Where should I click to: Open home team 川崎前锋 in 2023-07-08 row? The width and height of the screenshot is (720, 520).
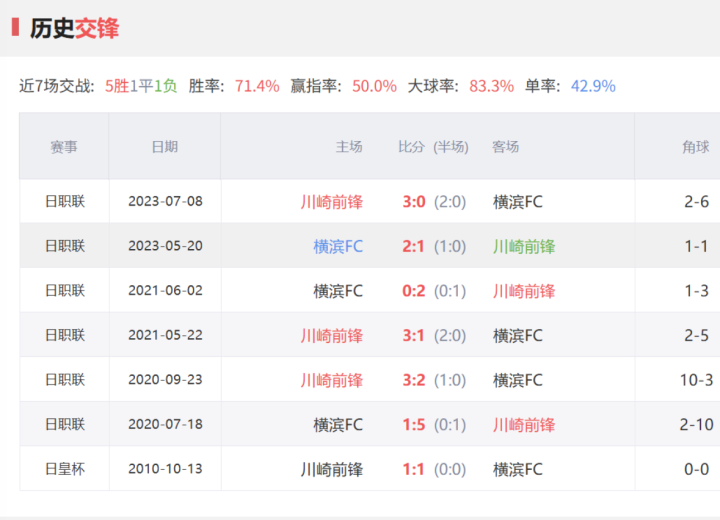(332, 202)
